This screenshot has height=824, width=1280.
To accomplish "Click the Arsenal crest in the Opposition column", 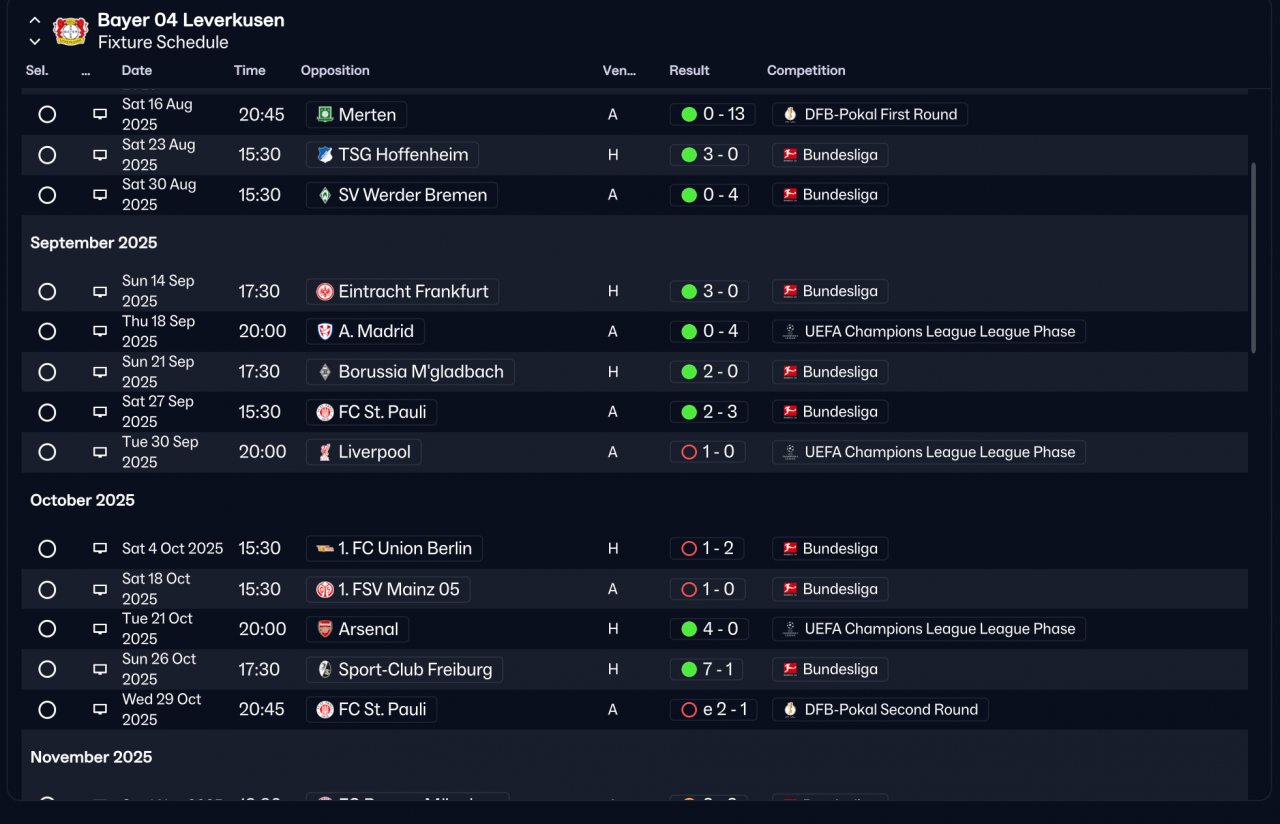I will pos(325,629).
